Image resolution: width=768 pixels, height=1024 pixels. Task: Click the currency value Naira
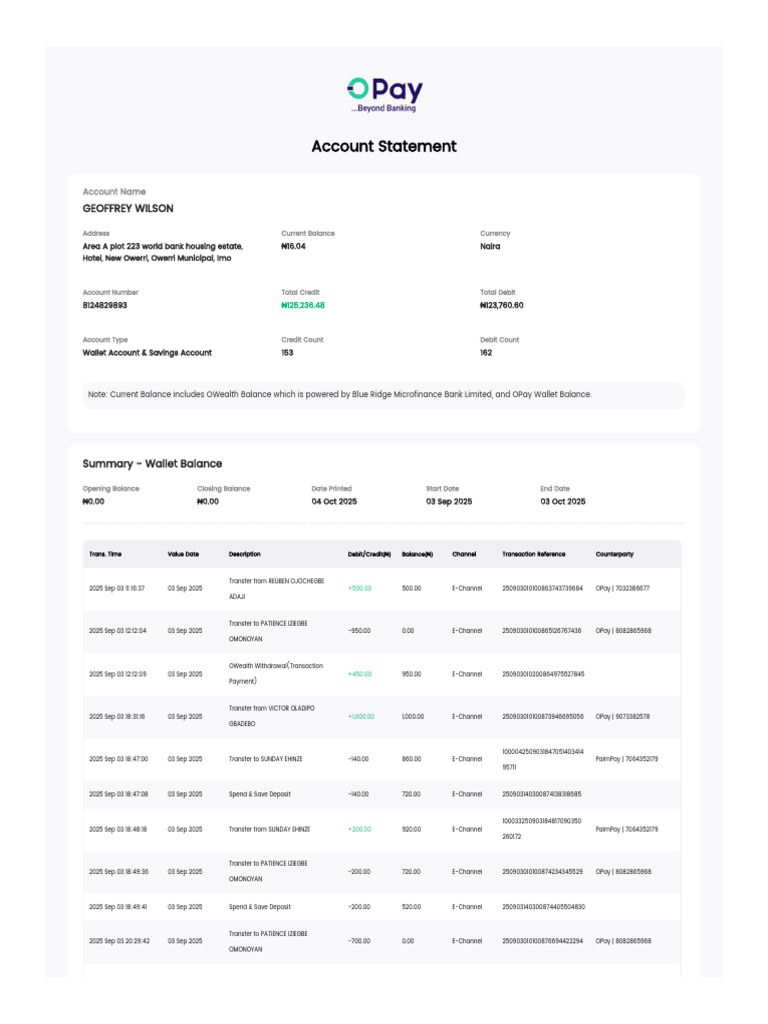pos(490,246)
